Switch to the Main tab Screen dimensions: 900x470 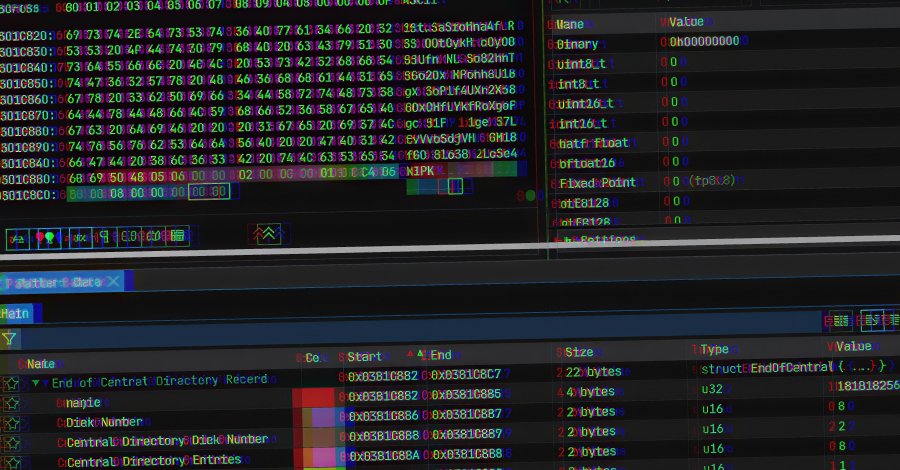click(x=17, y=314)
